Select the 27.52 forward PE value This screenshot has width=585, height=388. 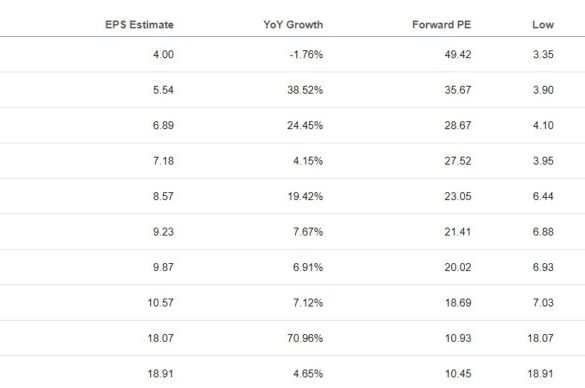458,161
